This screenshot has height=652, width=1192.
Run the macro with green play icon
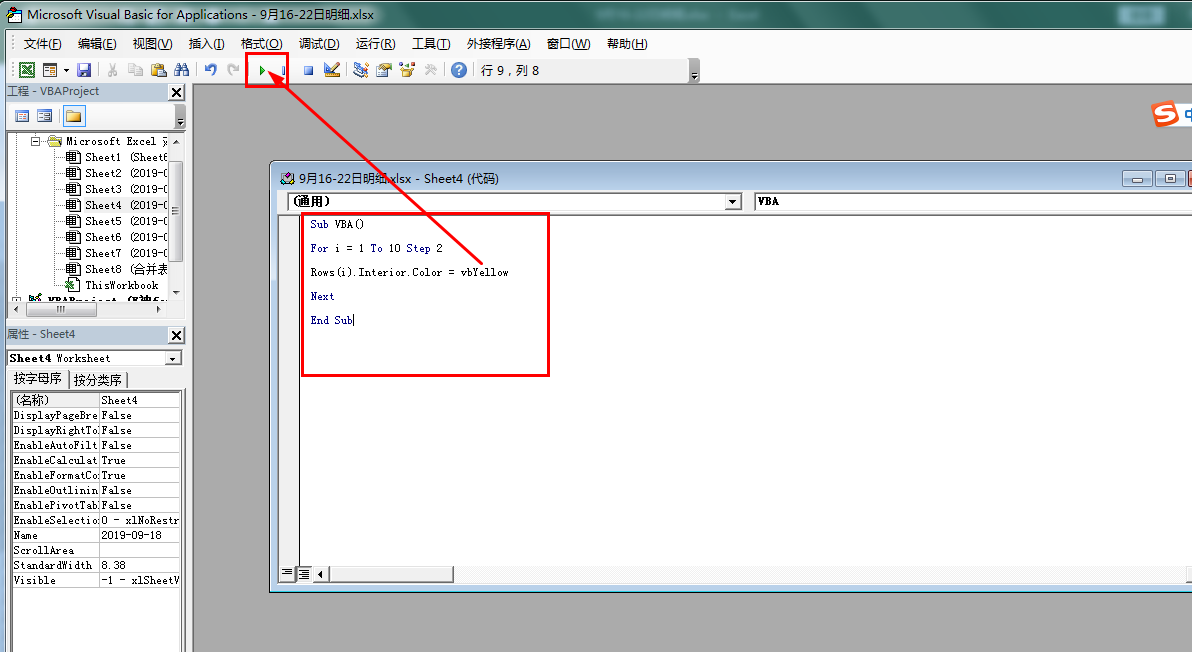[262, 70]
